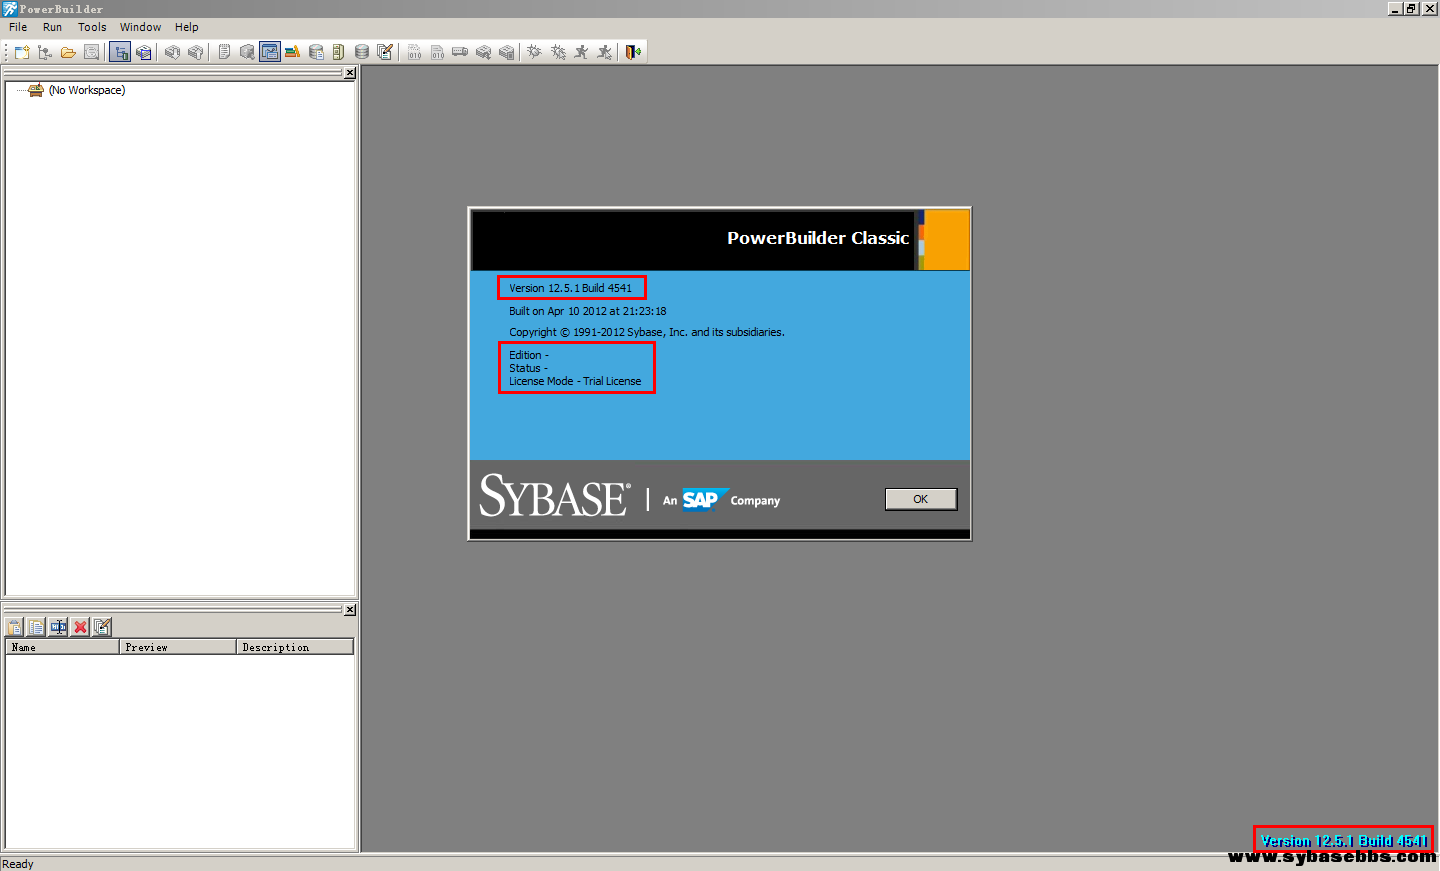Viewport: 1440px width, 871px height.
Task: Click the Previous Error toolbar icon
Action: (196, 52)
